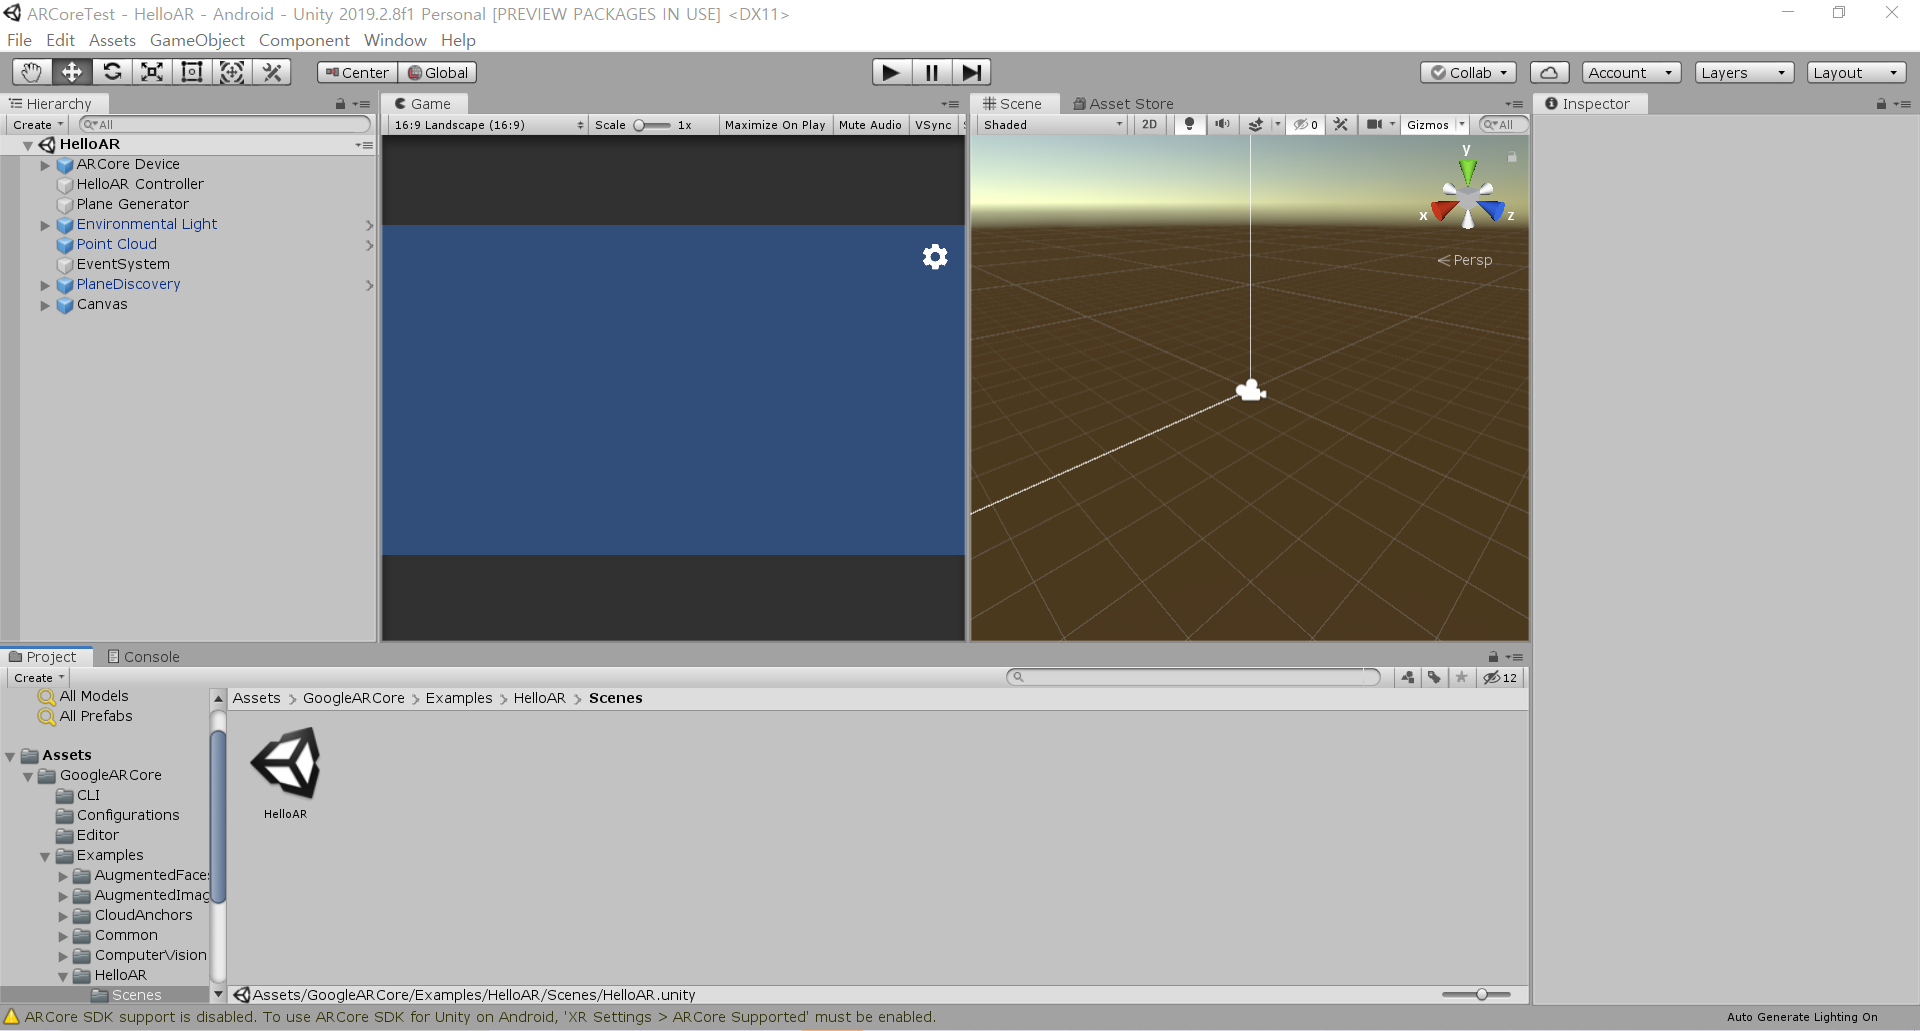Click the red X axis on orientation gizmo
Viewport: 1920px width, 1031px height.
[1440, 211]
